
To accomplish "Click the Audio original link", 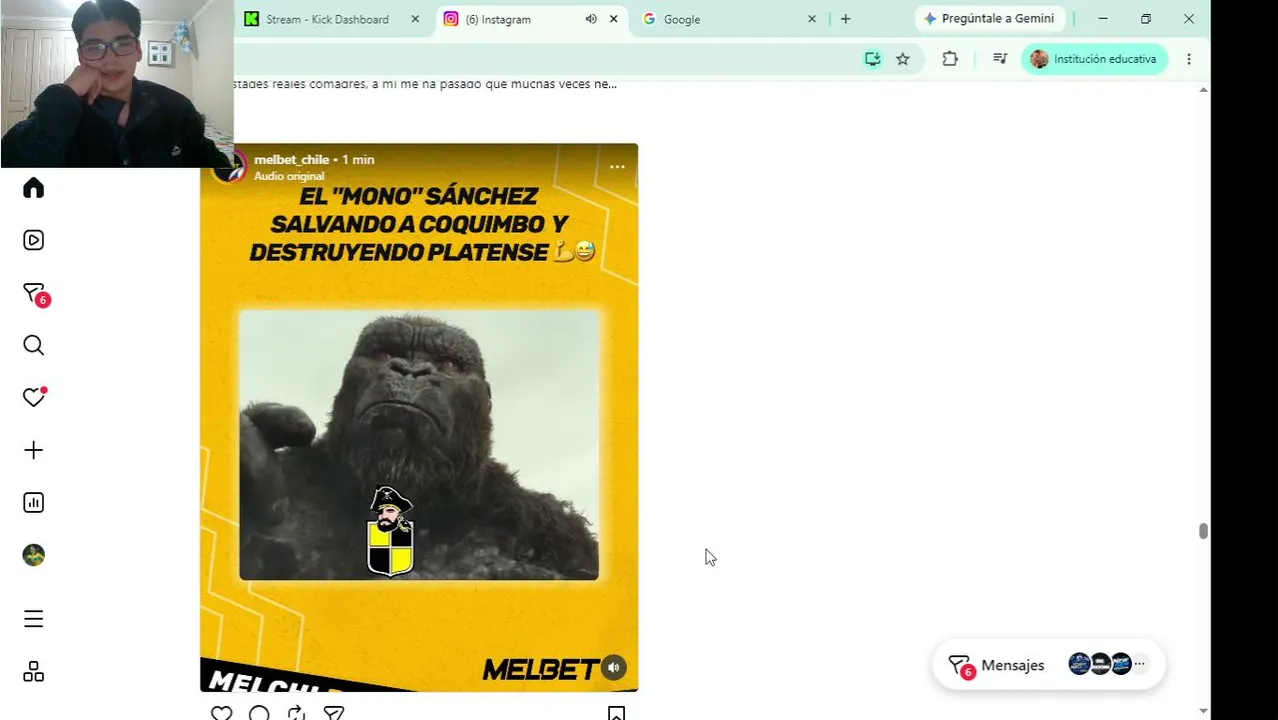I will tap(289, 176).
